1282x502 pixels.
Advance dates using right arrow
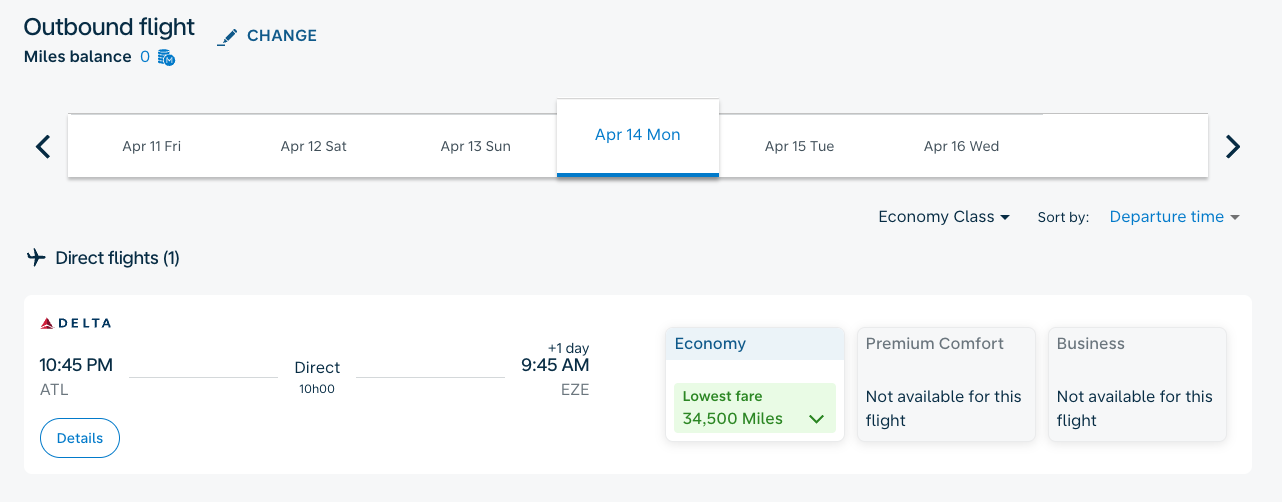[1233, 147]
